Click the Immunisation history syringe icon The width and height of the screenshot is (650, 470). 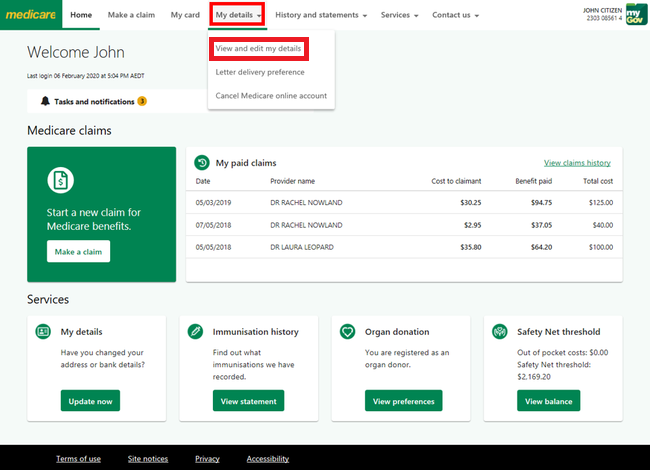[x=195, y=331]
